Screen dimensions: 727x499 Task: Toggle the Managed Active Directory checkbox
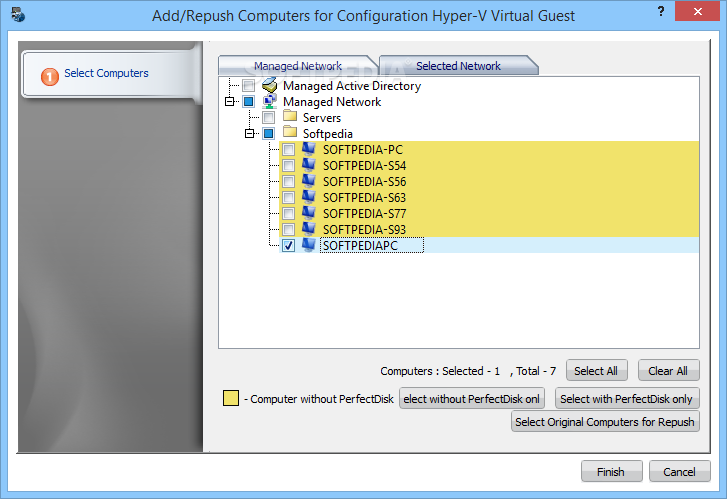[249, 85]
